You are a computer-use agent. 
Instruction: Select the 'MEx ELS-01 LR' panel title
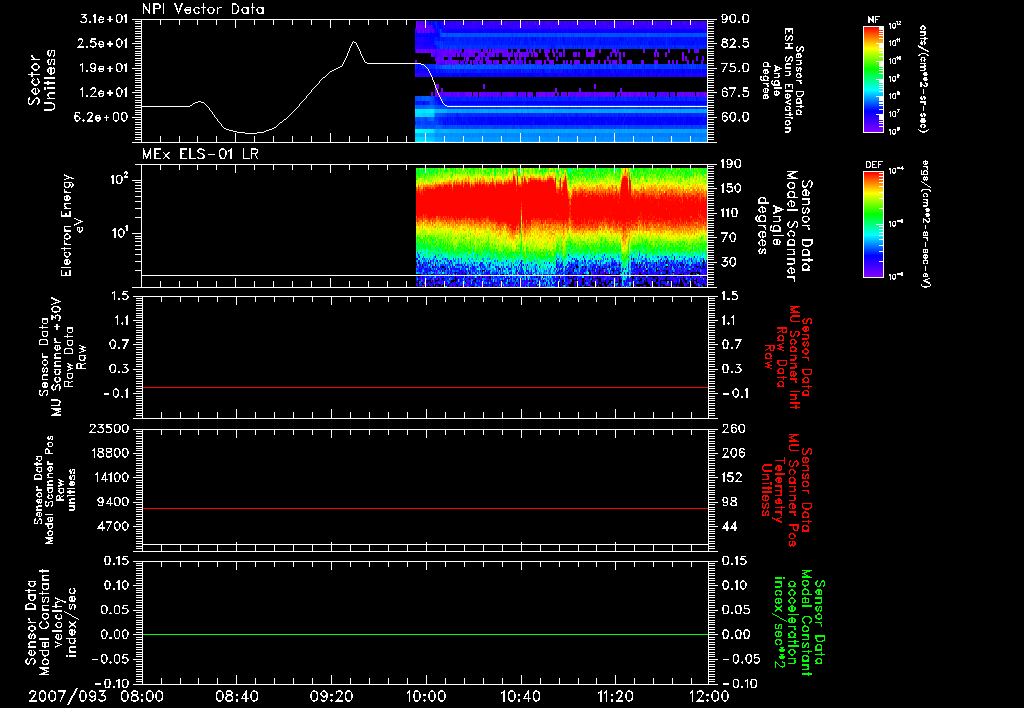200,154
